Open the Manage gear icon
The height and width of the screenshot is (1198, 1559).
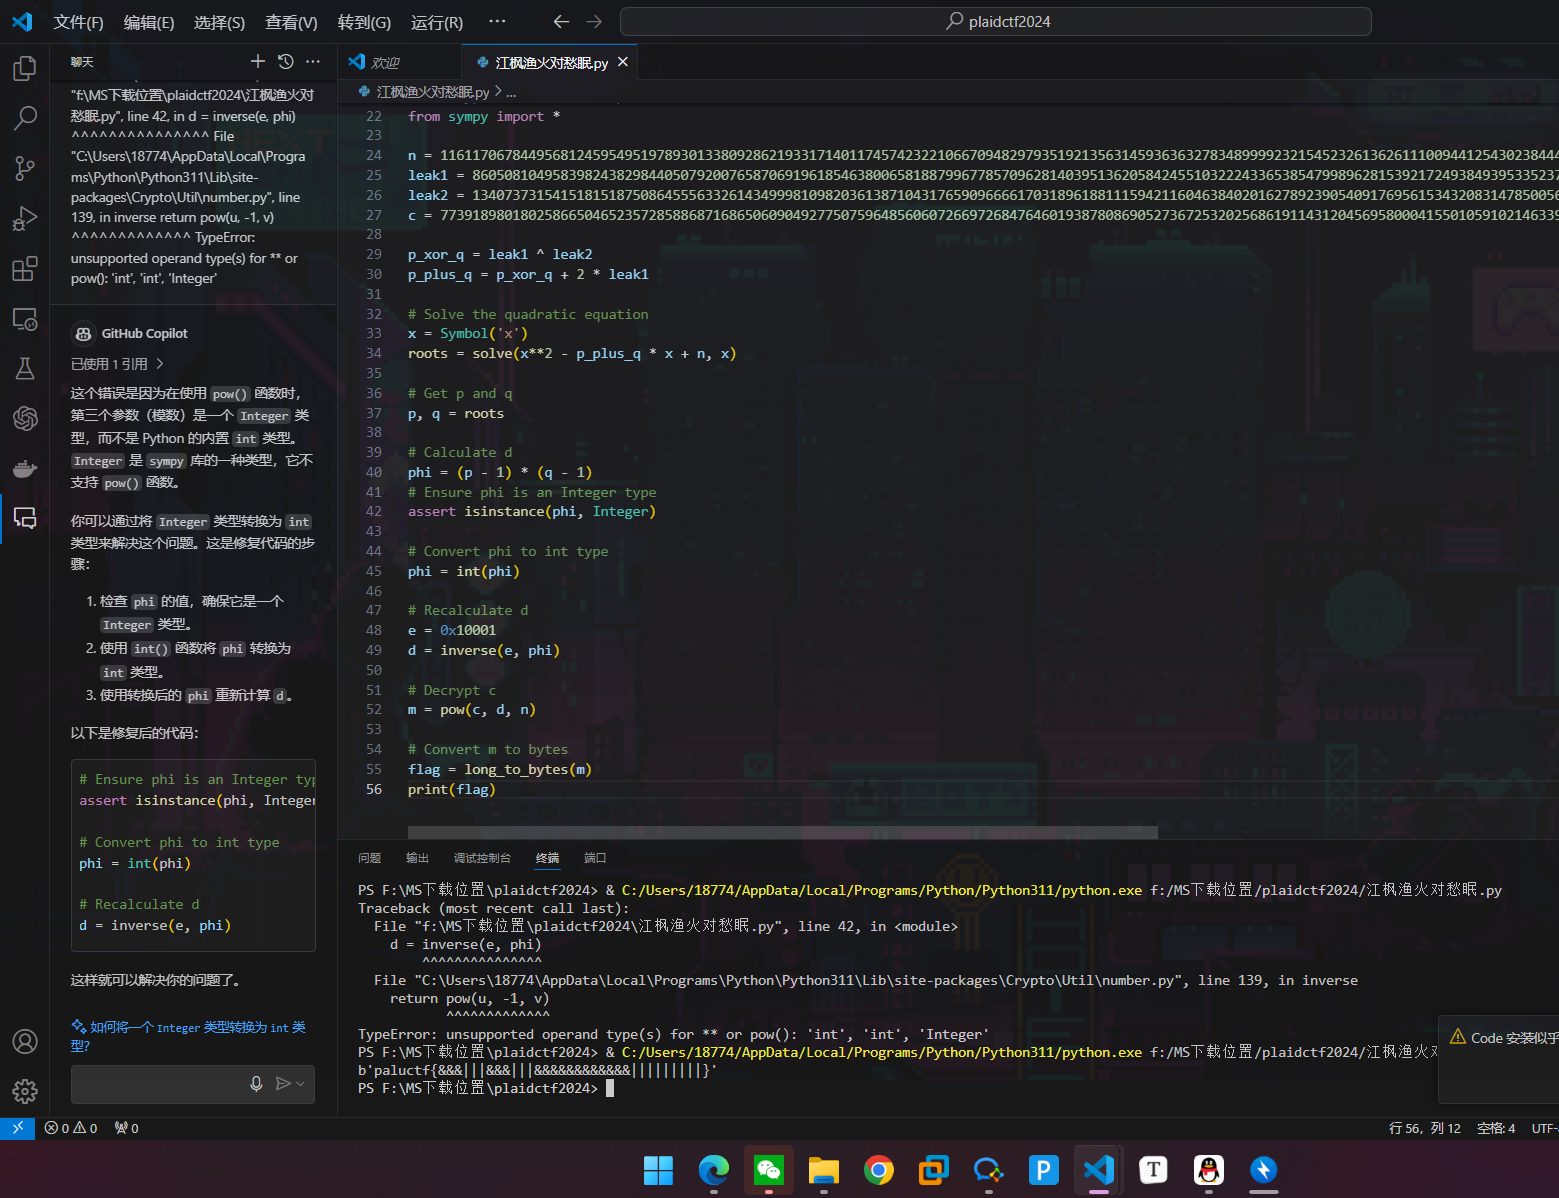25,1091
